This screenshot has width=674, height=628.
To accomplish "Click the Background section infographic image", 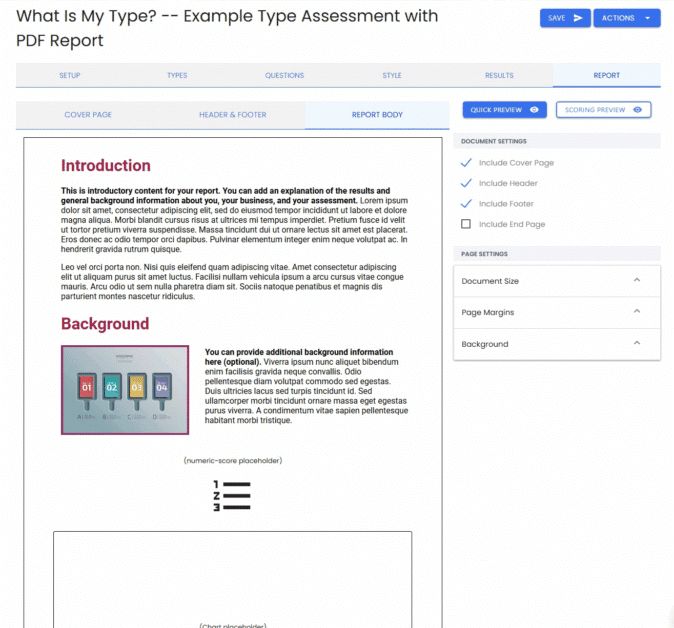I will click(x=125, y=389).
